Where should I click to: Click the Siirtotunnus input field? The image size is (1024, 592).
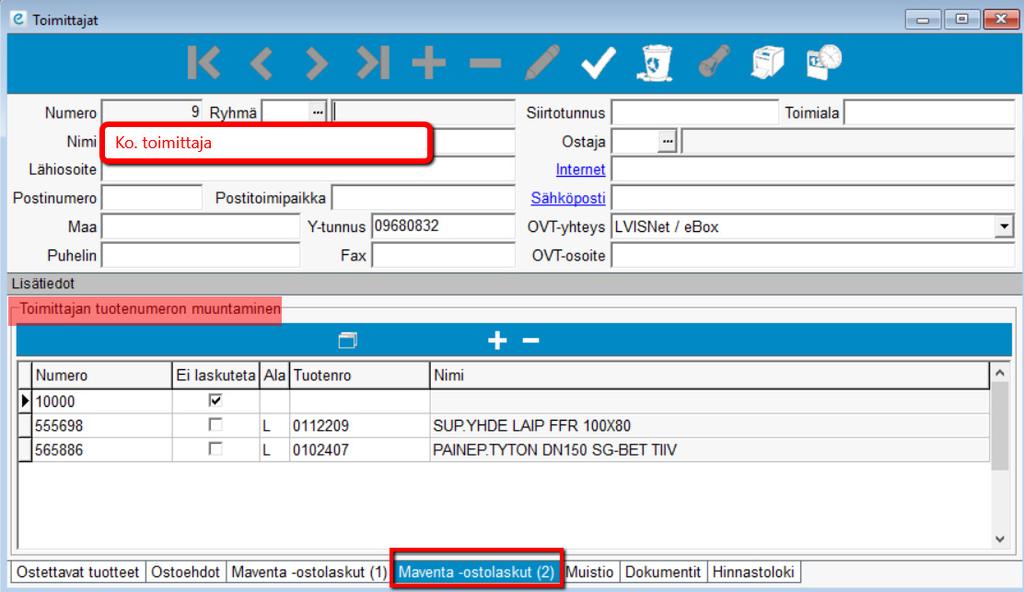coord(694,112)
